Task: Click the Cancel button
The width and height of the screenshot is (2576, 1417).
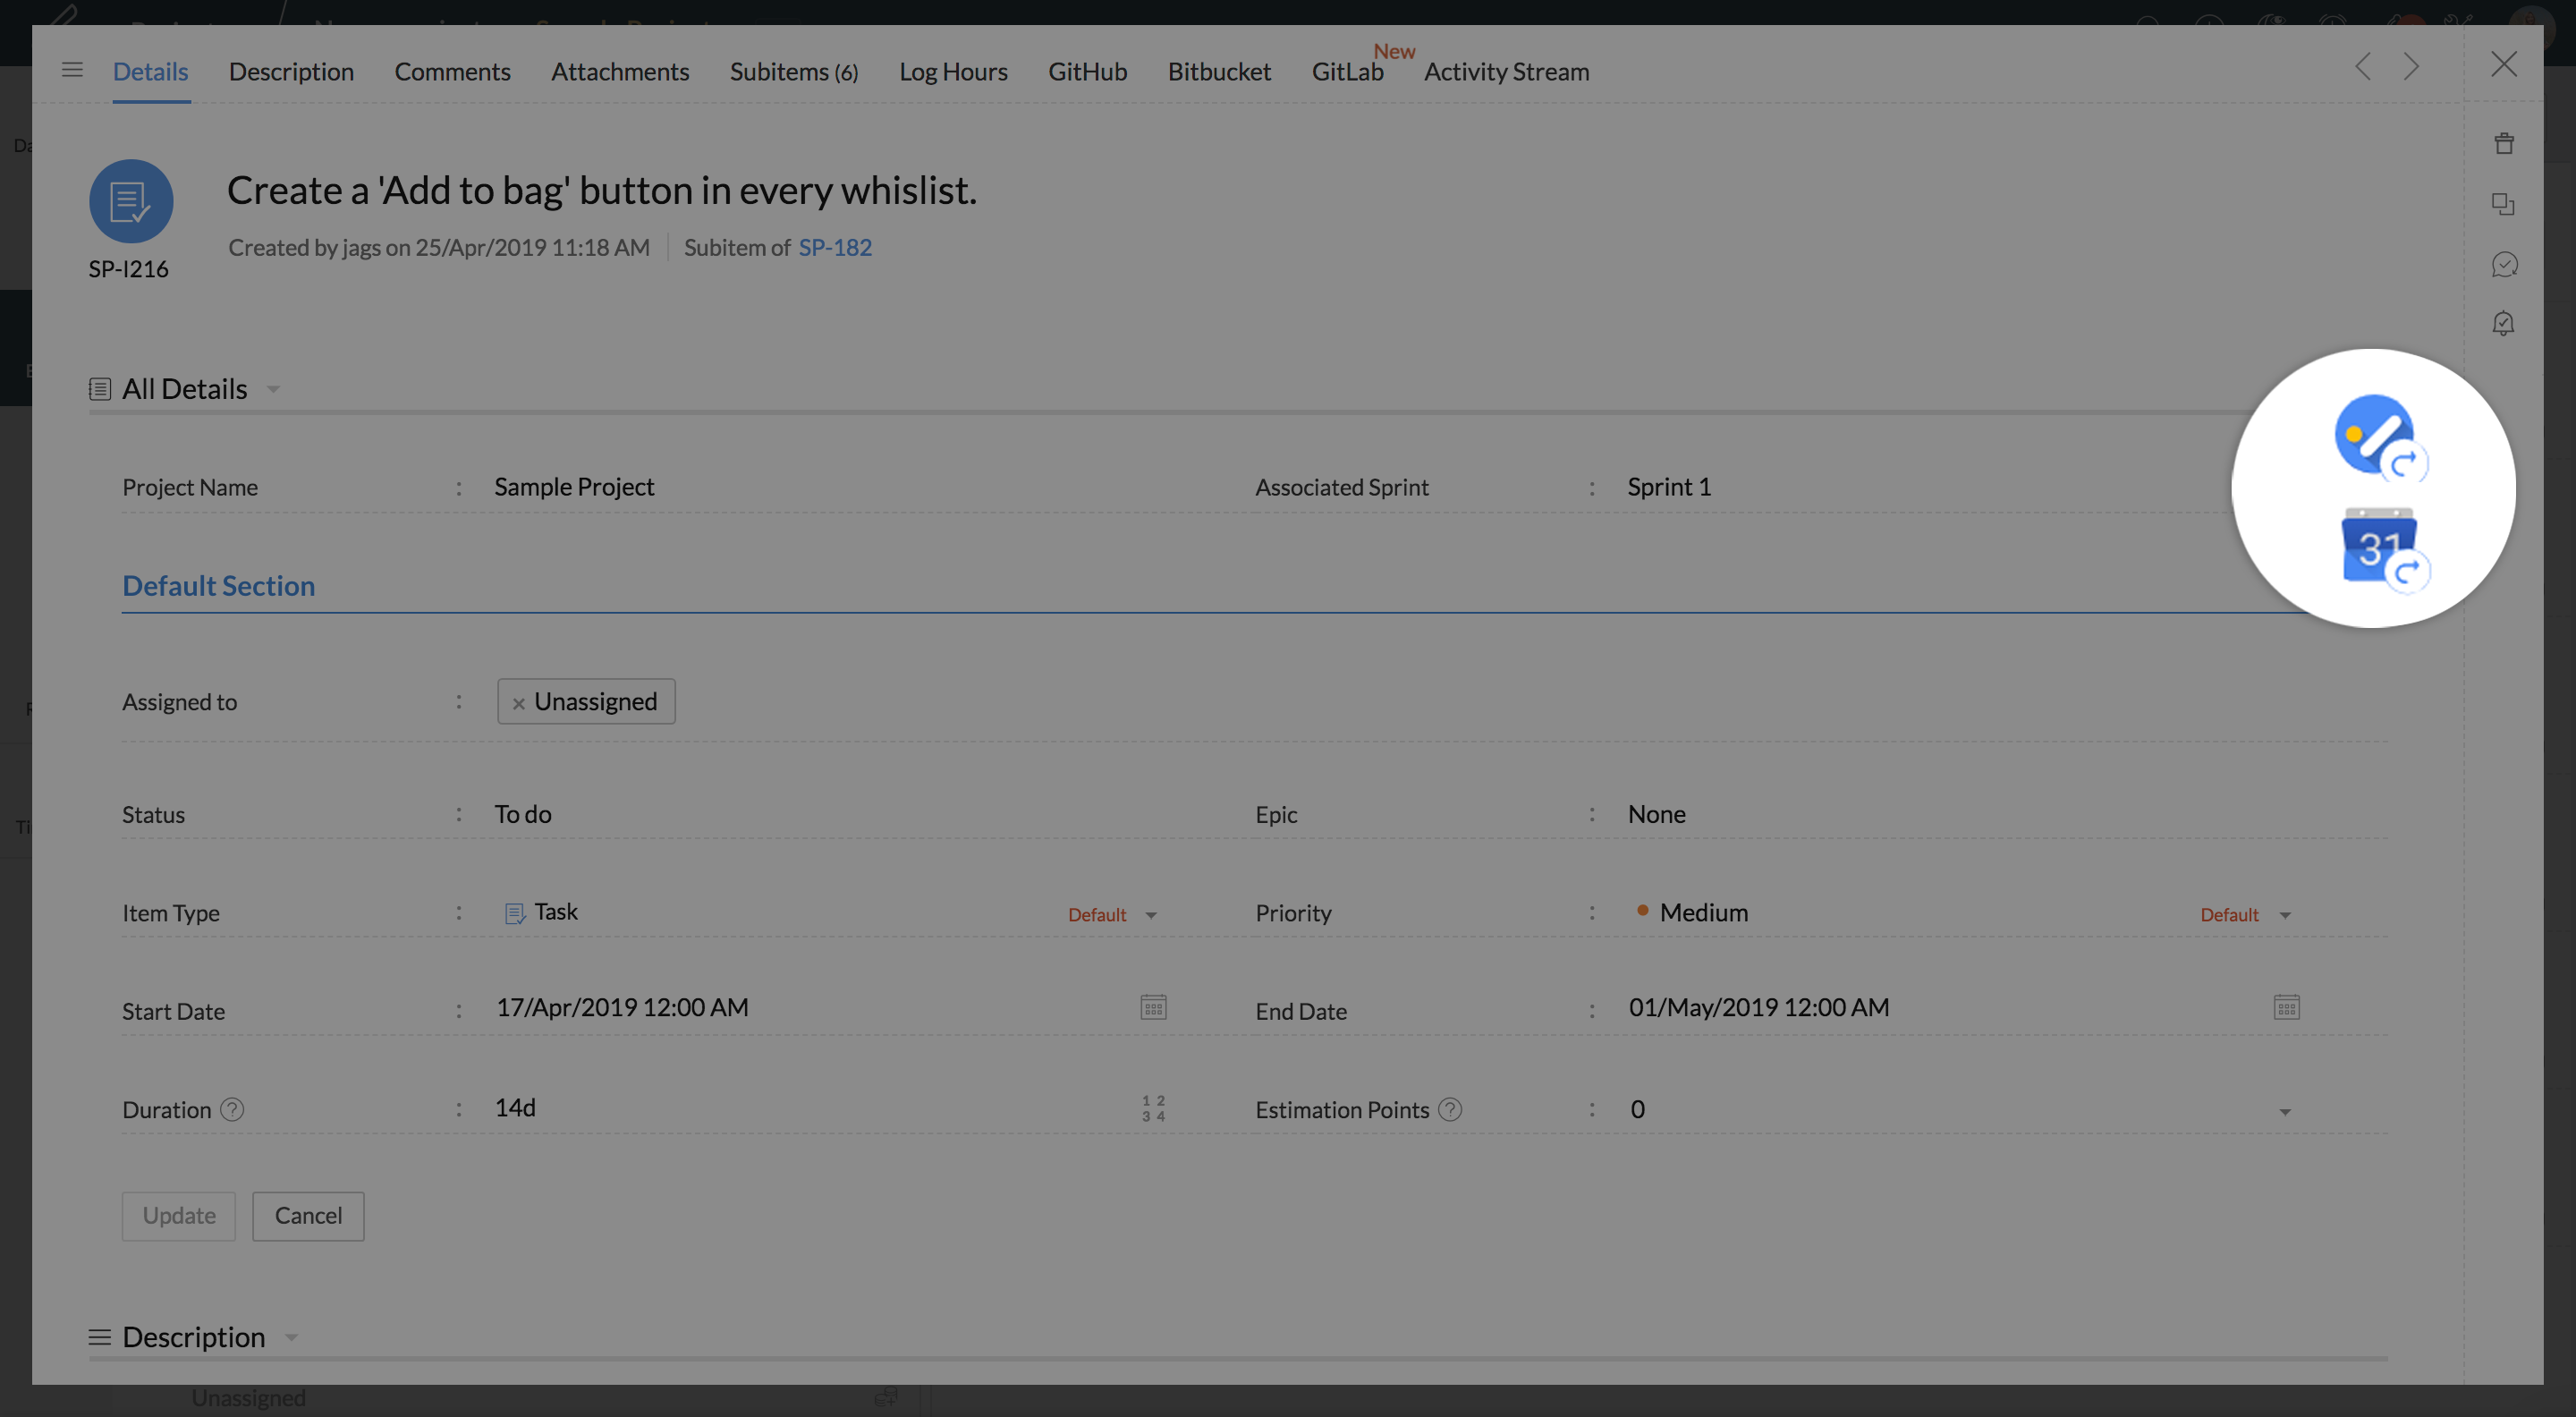Action: click(x=308, y=1216)
